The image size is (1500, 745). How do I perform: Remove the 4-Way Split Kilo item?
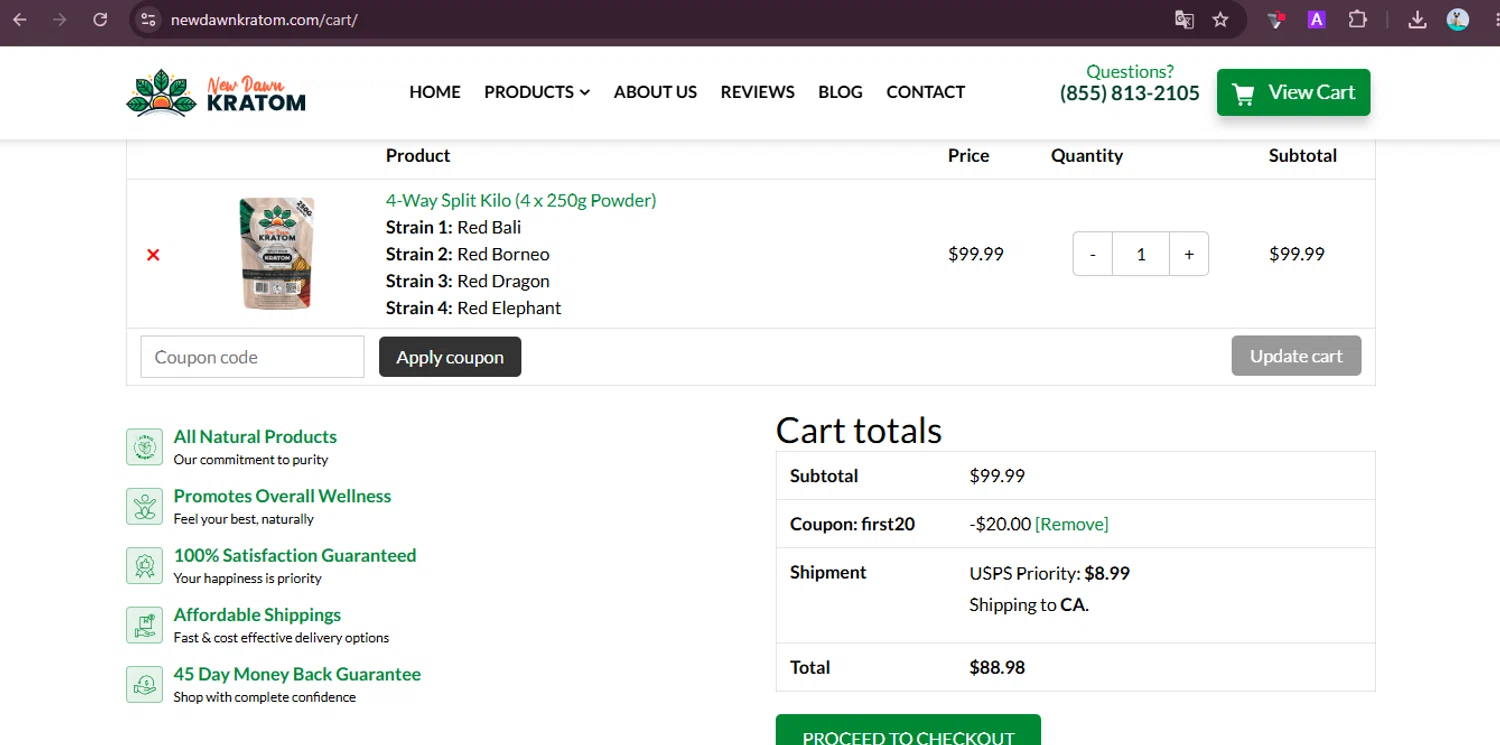pos(153,255)
